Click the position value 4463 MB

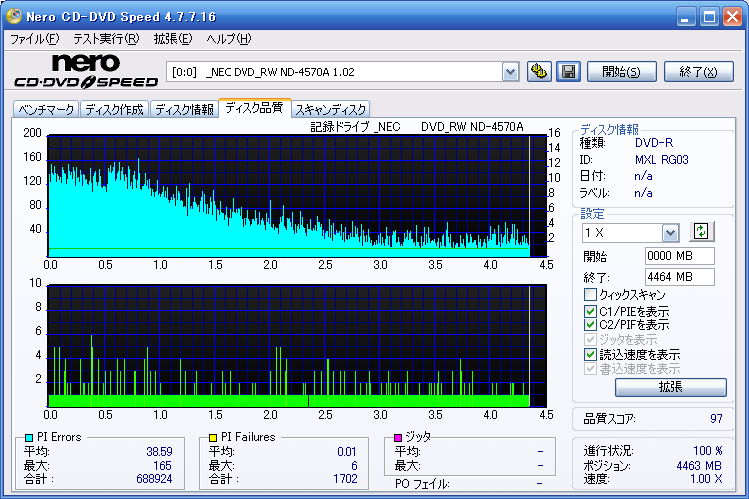699,466
